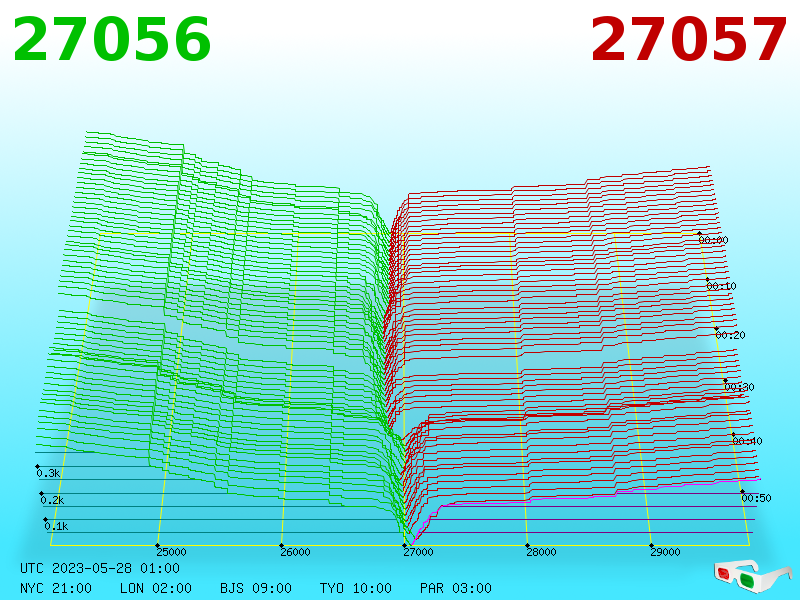Click the 25000 price axis label
800x600 pixels.
(x=171, y=552)
